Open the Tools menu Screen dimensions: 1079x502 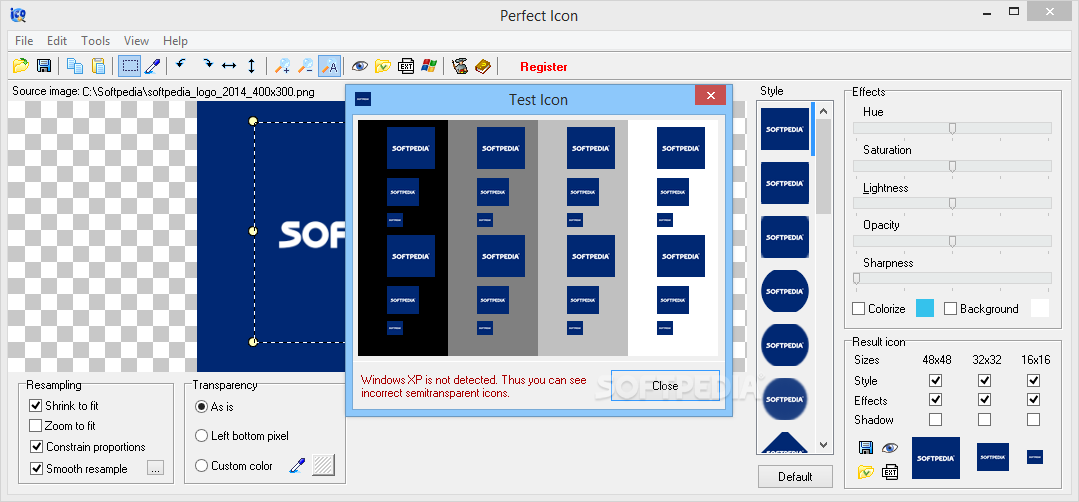coord(96,41)
